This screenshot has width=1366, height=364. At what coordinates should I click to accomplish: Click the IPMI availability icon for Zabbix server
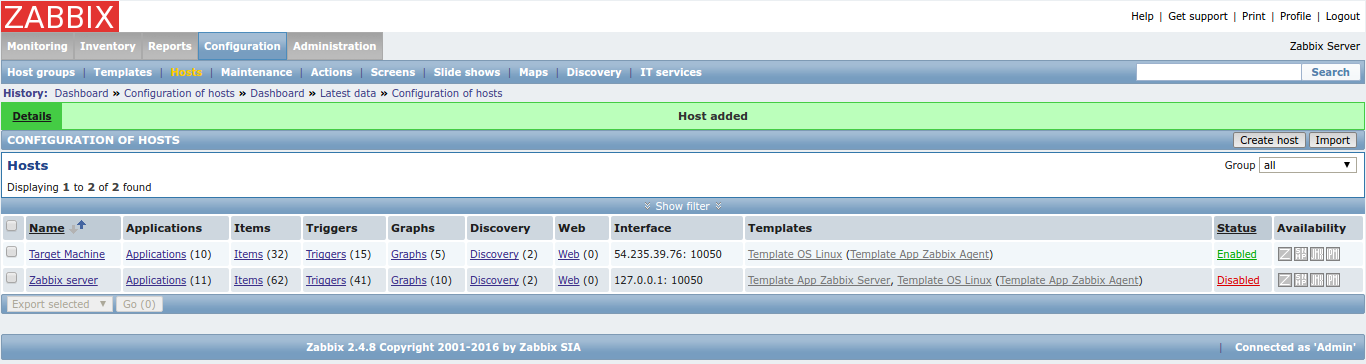[1333, 280]
